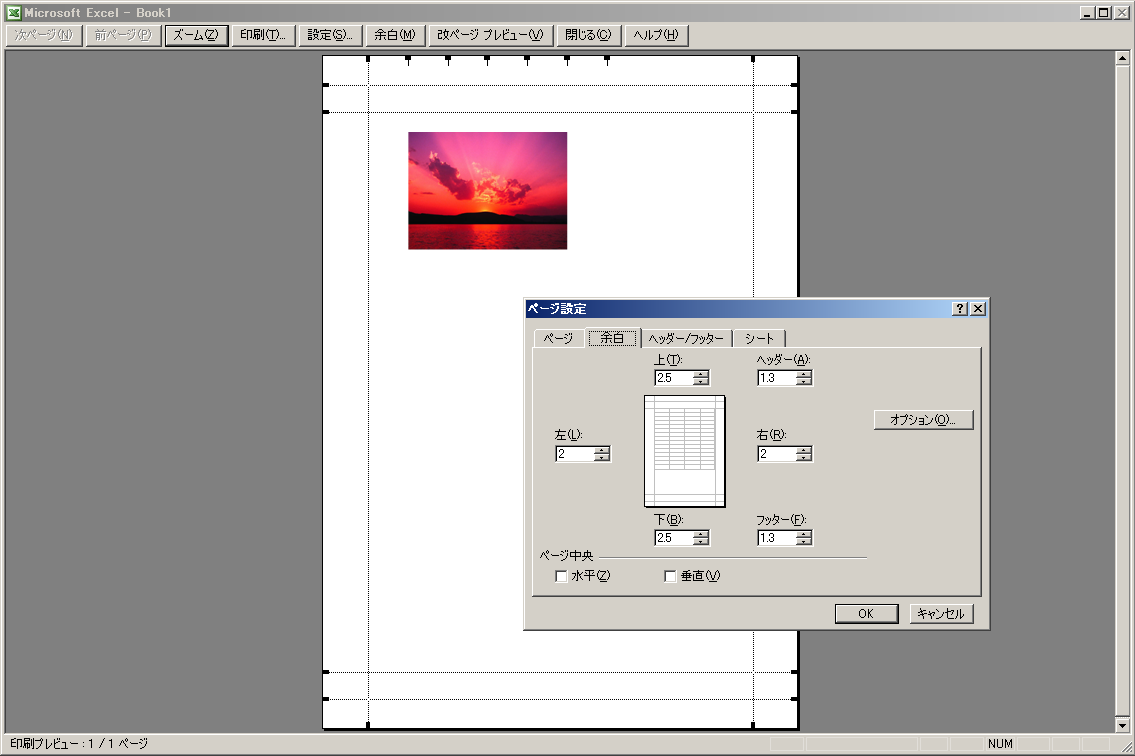
Task: Open the 印刷 (Print) dialog button
Action: coord(264,35)
